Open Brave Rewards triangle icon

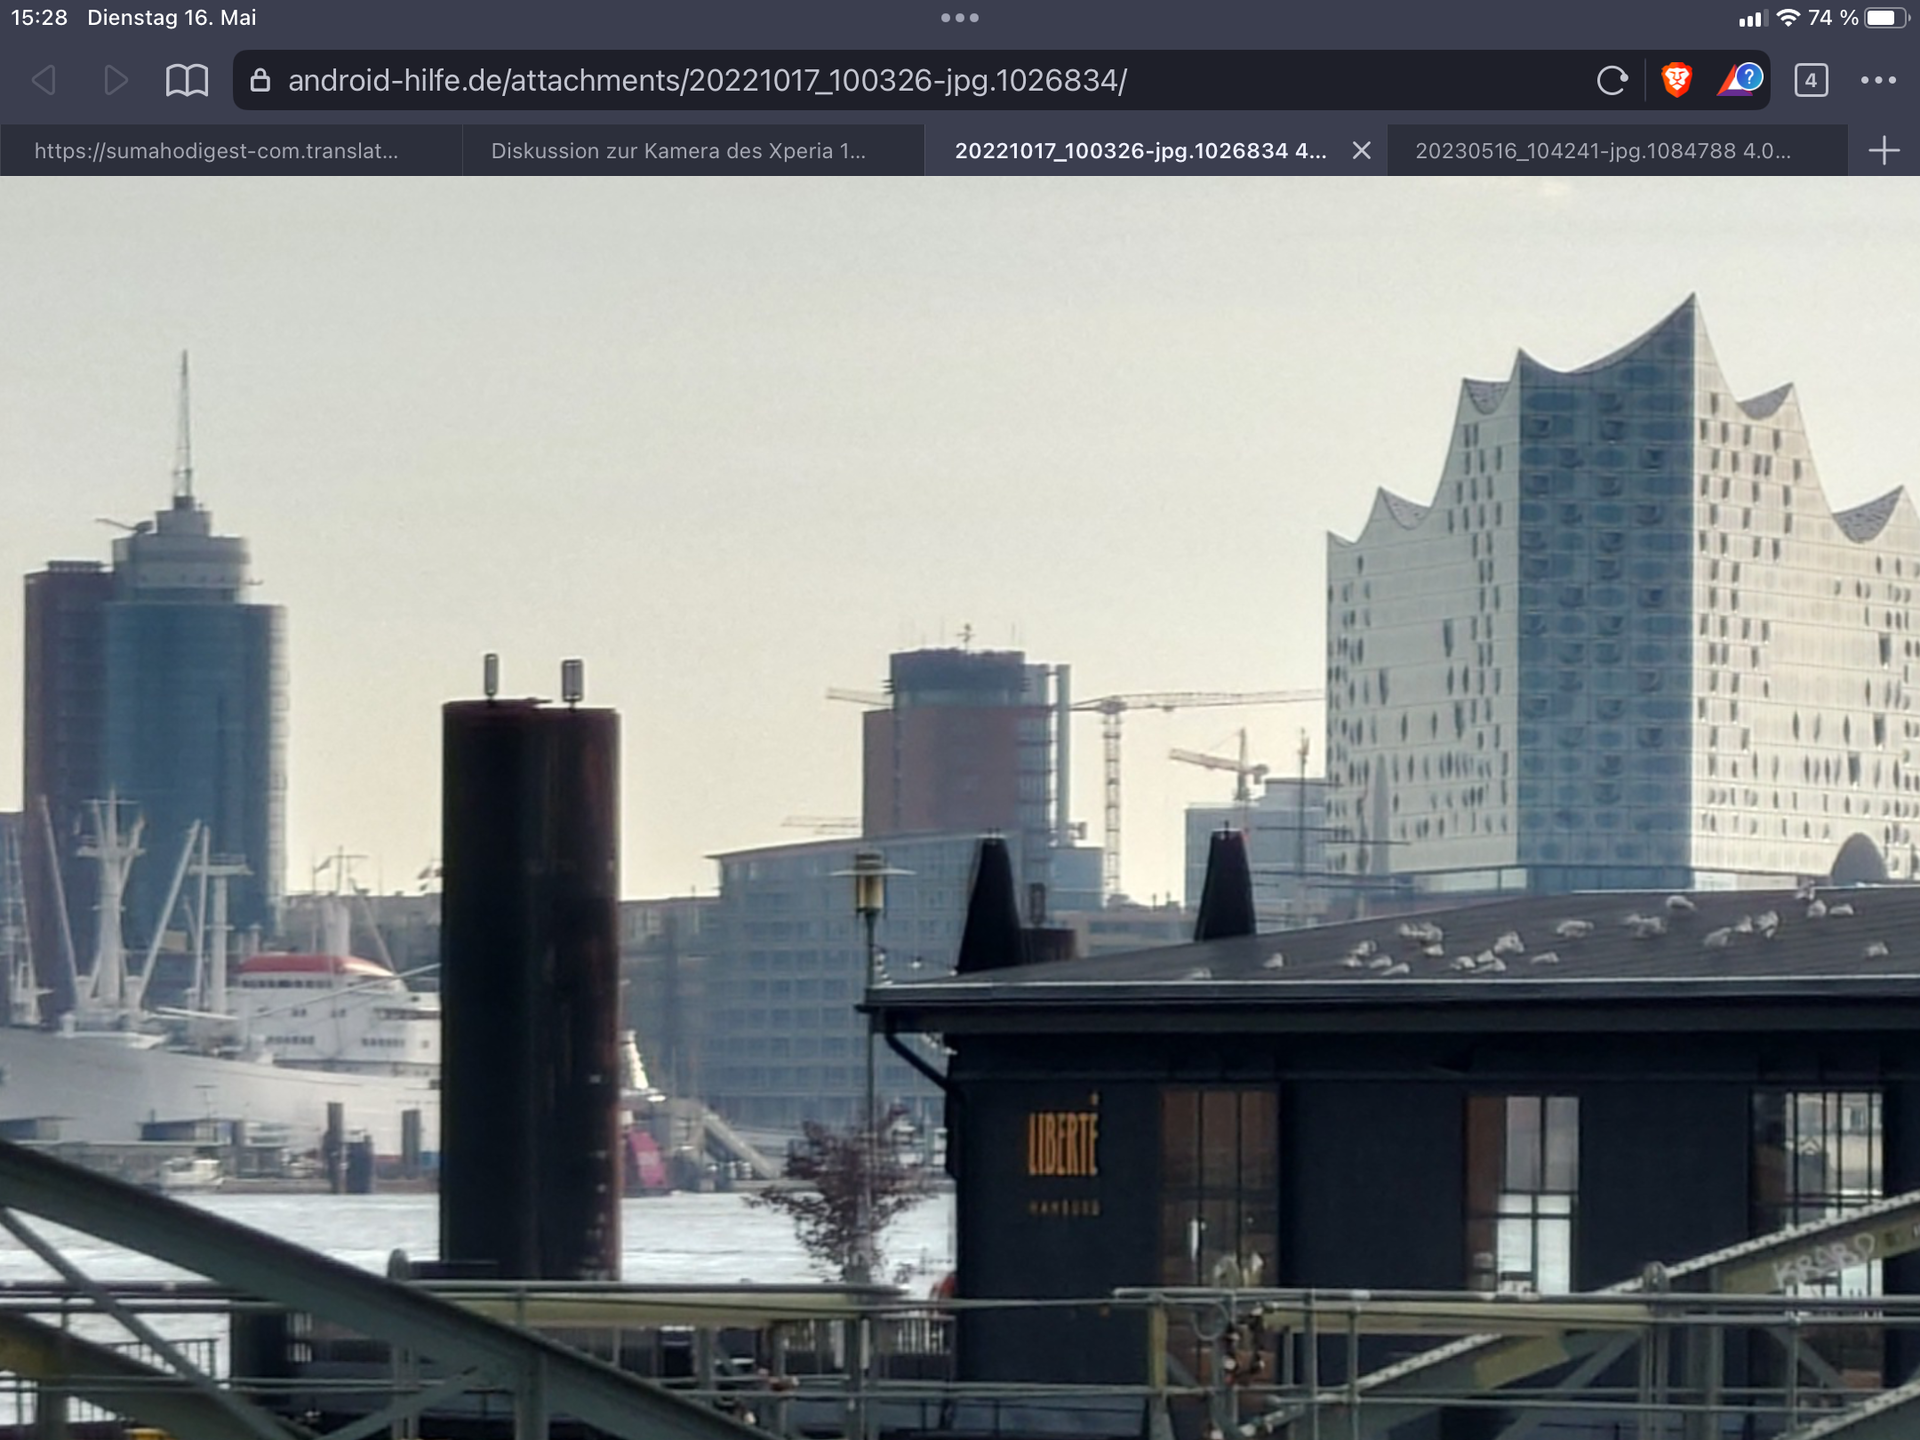click(x=1739, y=80)
